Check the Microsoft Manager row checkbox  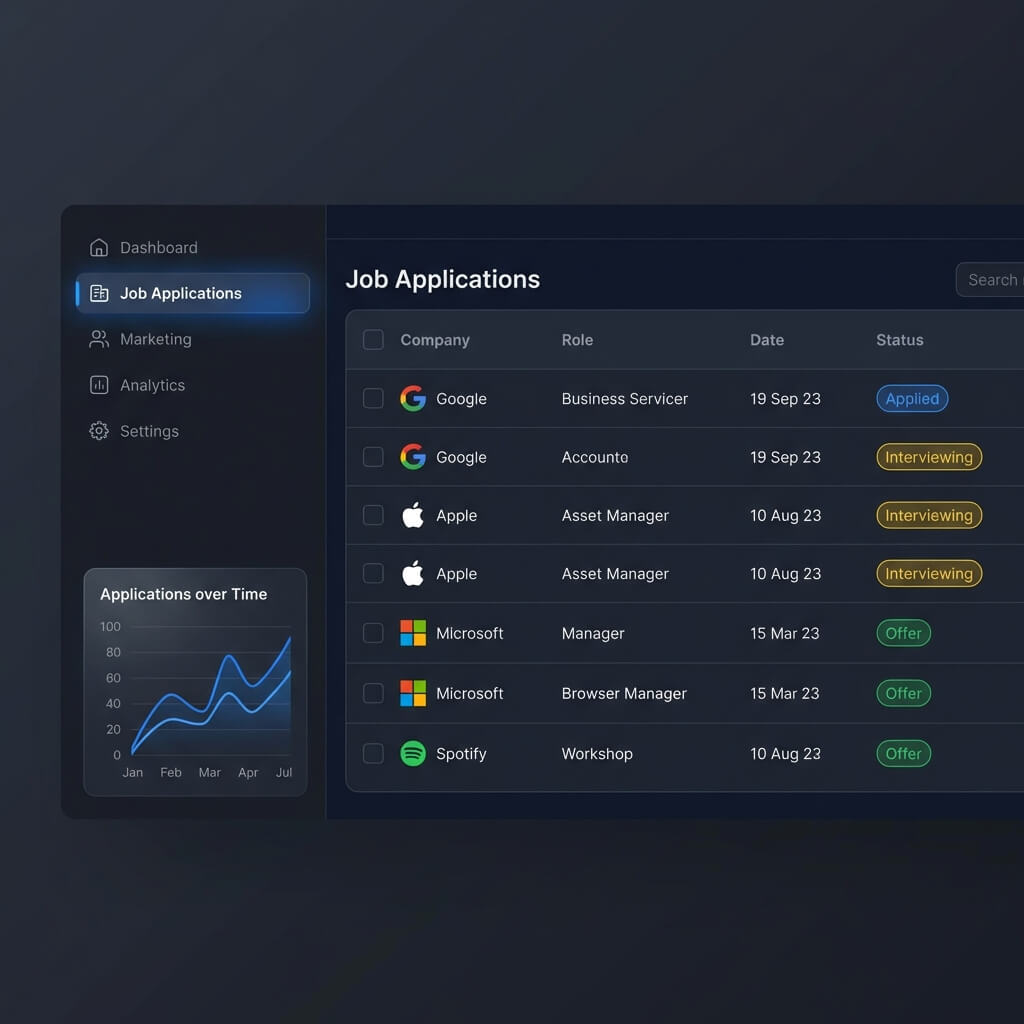click(x=372, y=633)
